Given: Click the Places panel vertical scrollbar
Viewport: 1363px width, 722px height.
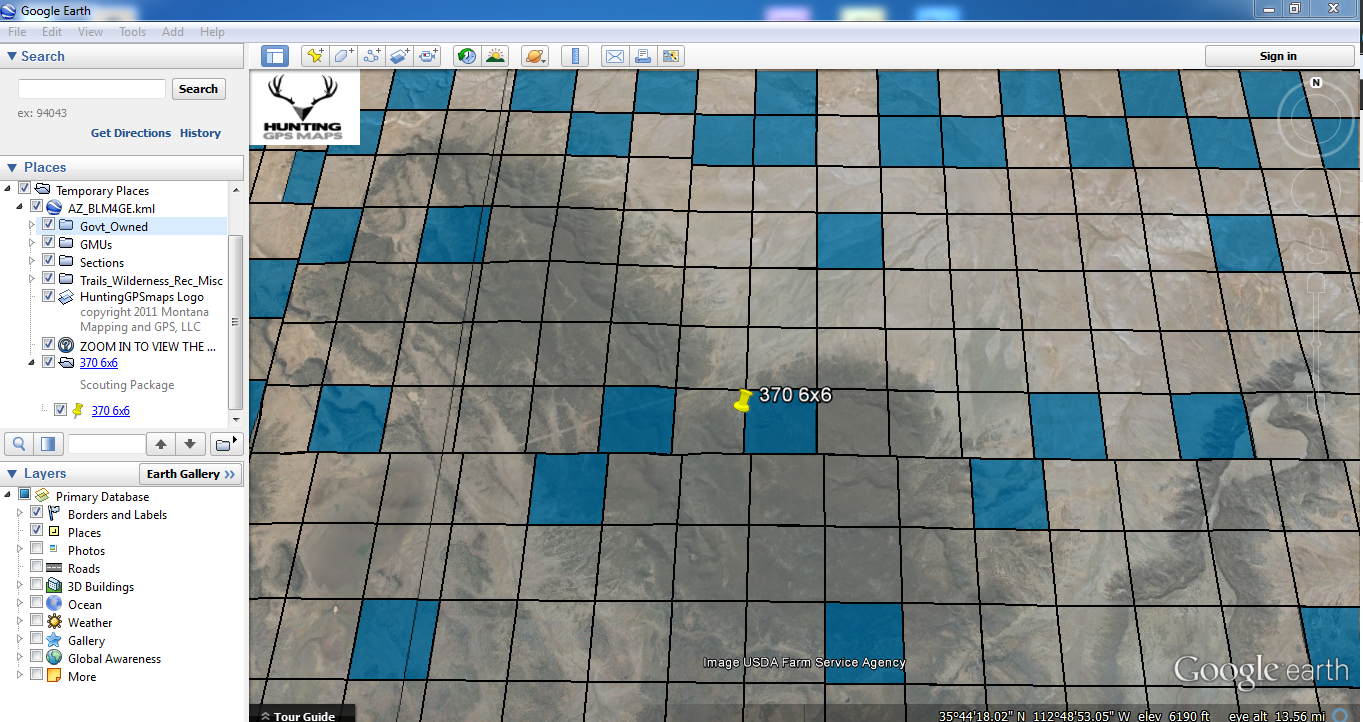Looking at the screenshot, I should (x=236, y=320).
